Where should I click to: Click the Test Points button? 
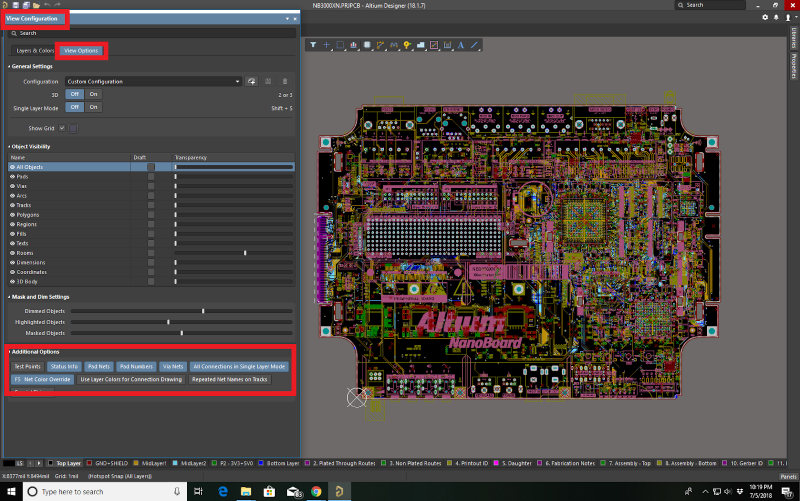27,367
